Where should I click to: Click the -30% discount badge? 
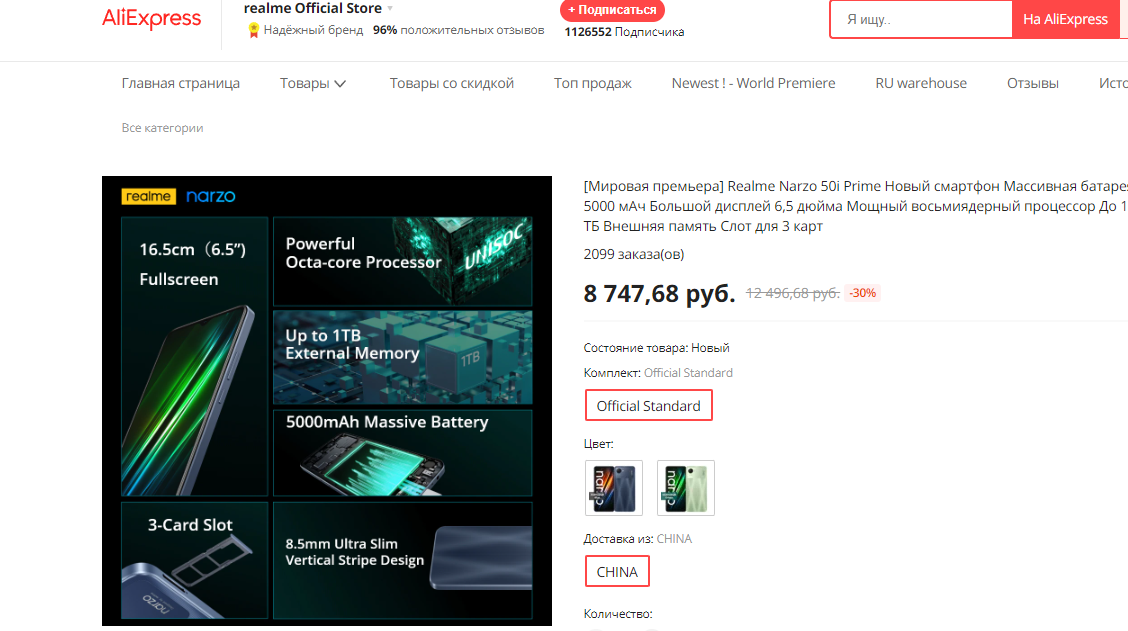coord(862,293)
